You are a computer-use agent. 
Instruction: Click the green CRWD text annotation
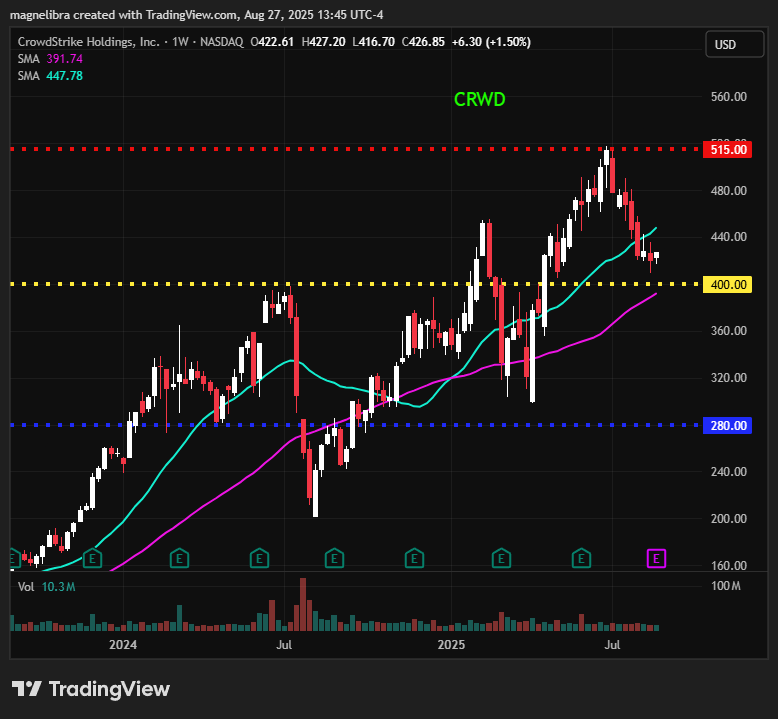[479, 100]
